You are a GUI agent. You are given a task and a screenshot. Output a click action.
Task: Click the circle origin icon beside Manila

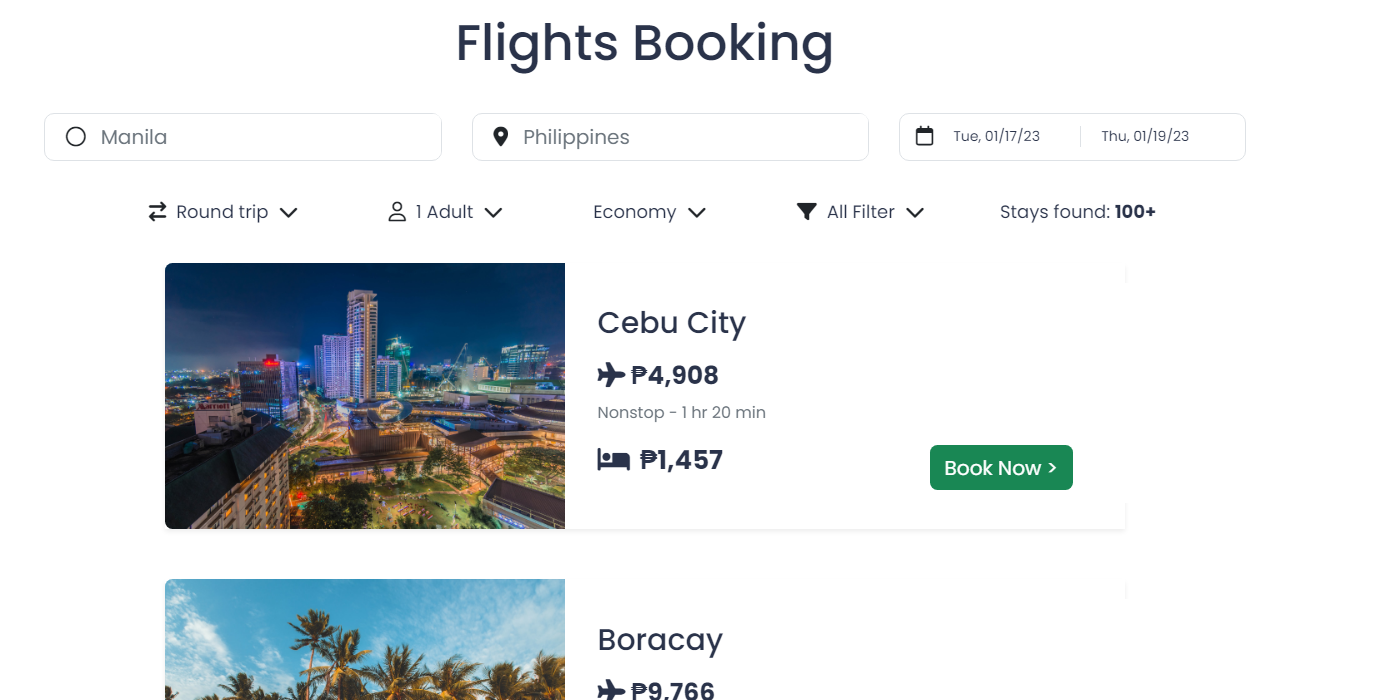76,137
